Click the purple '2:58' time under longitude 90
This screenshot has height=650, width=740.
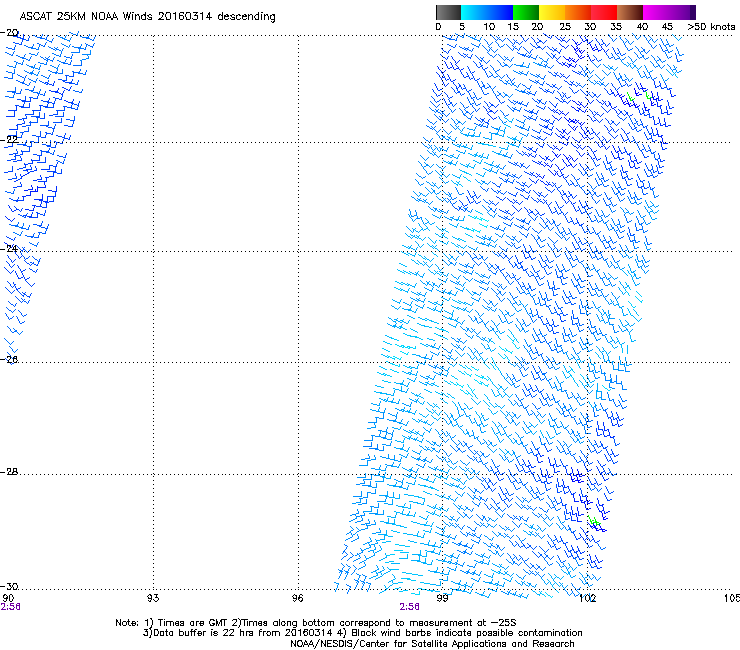pos(10,607)
